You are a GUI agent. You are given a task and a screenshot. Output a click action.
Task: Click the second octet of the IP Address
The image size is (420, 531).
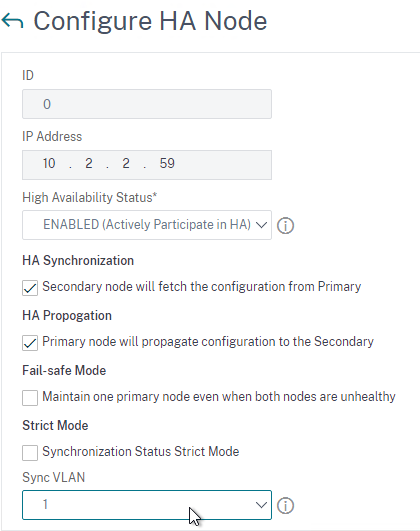click(x=89, y=164)
